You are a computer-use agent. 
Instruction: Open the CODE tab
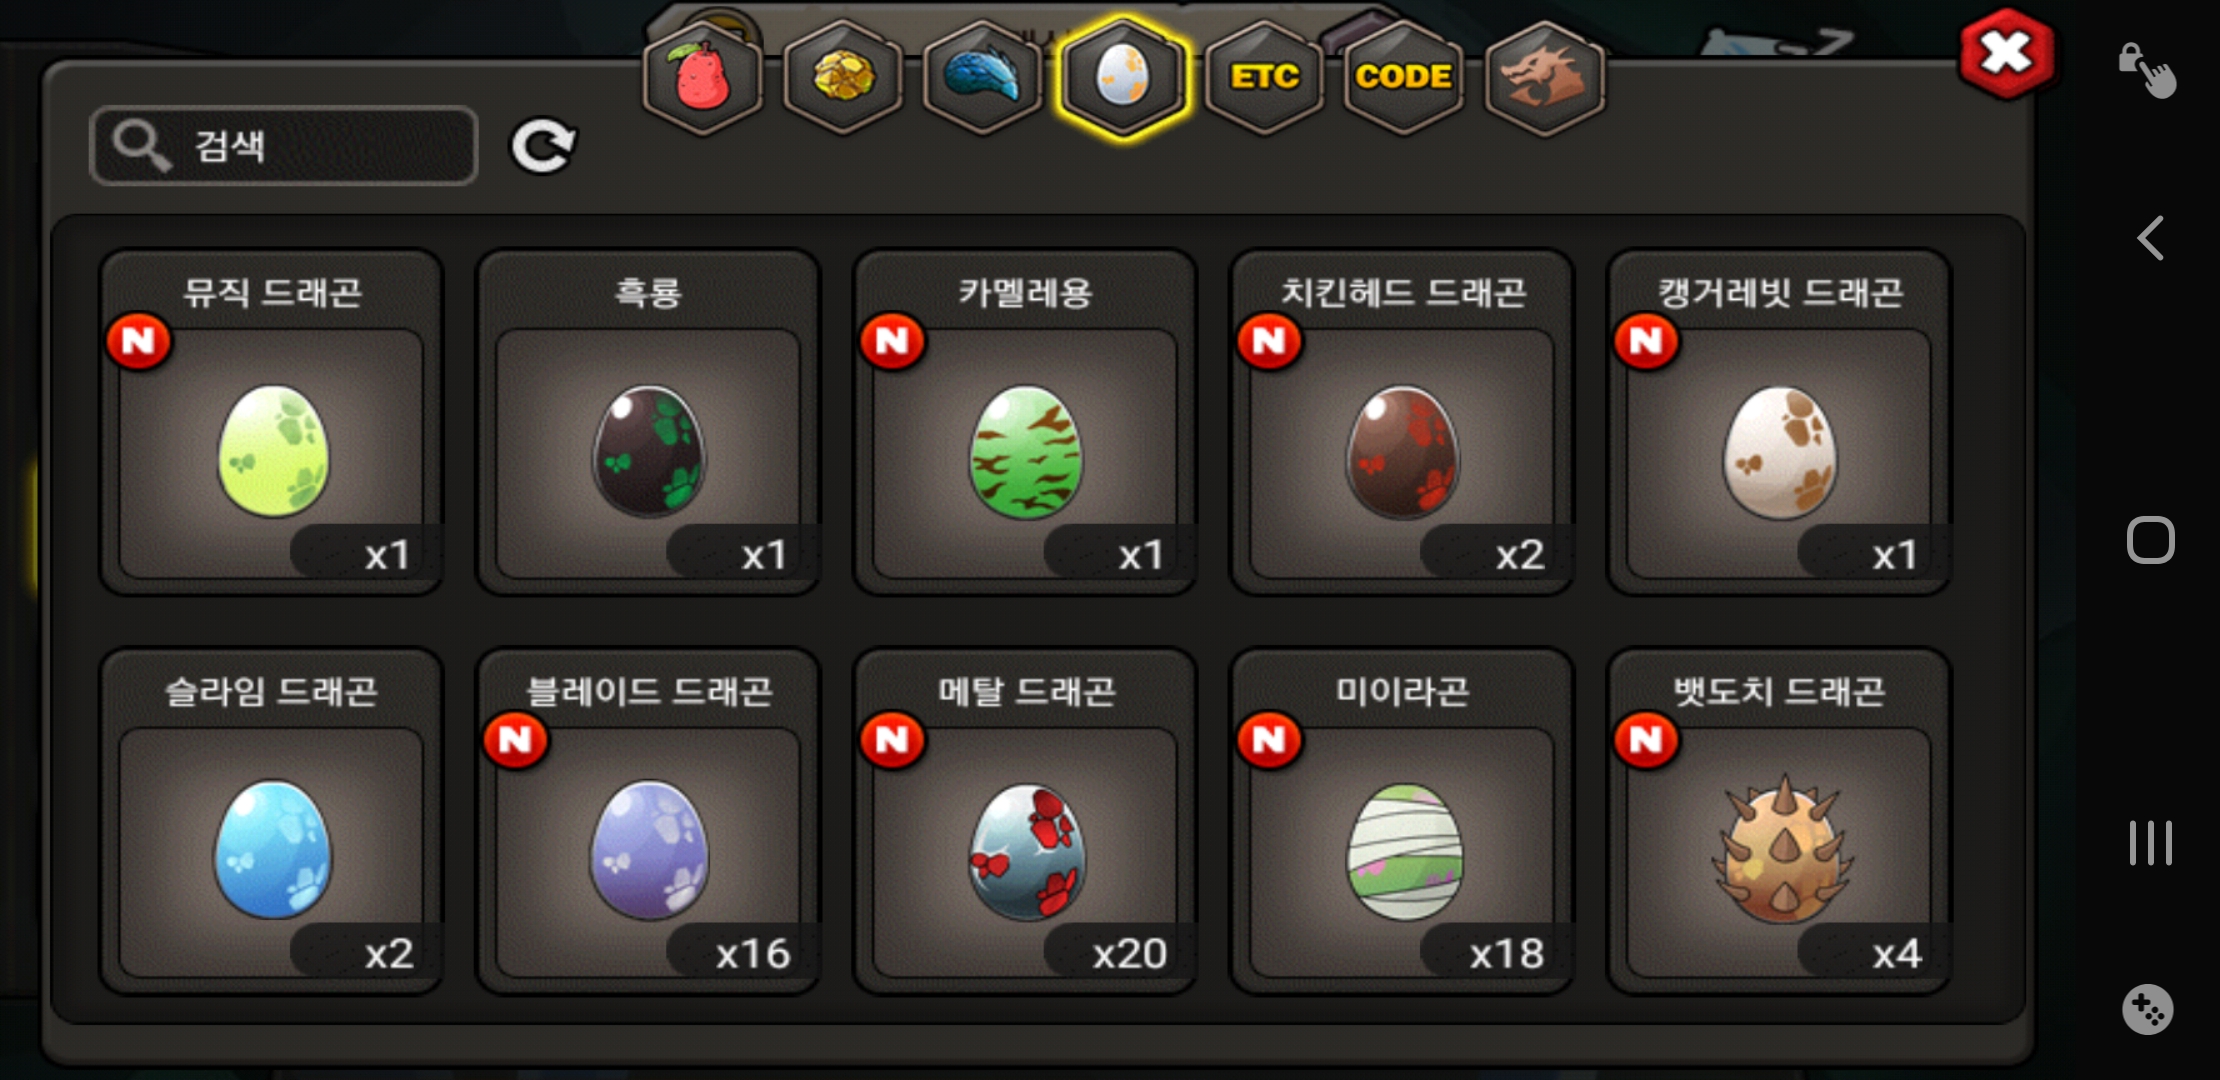tap(1404, 78)
